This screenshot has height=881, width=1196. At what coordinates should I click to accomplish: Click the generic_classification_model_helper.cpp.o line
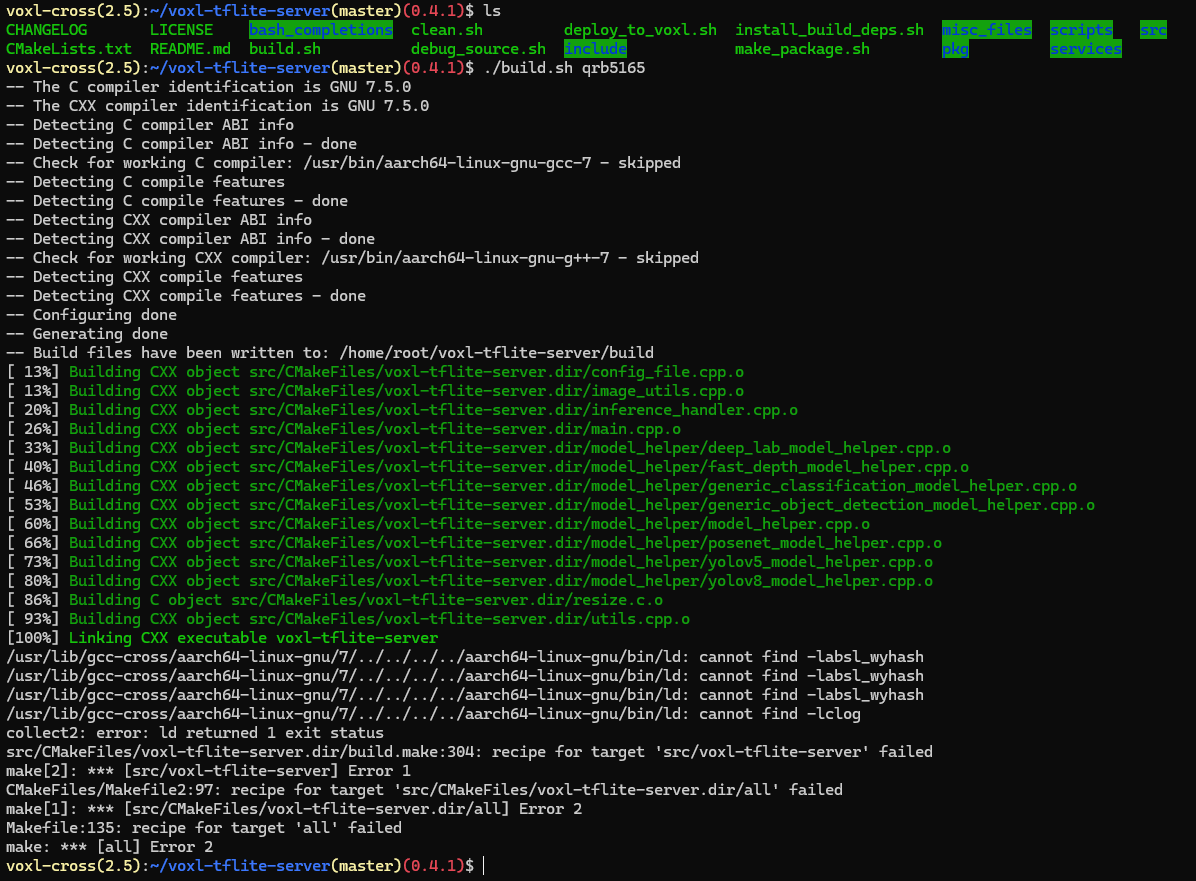542,486
